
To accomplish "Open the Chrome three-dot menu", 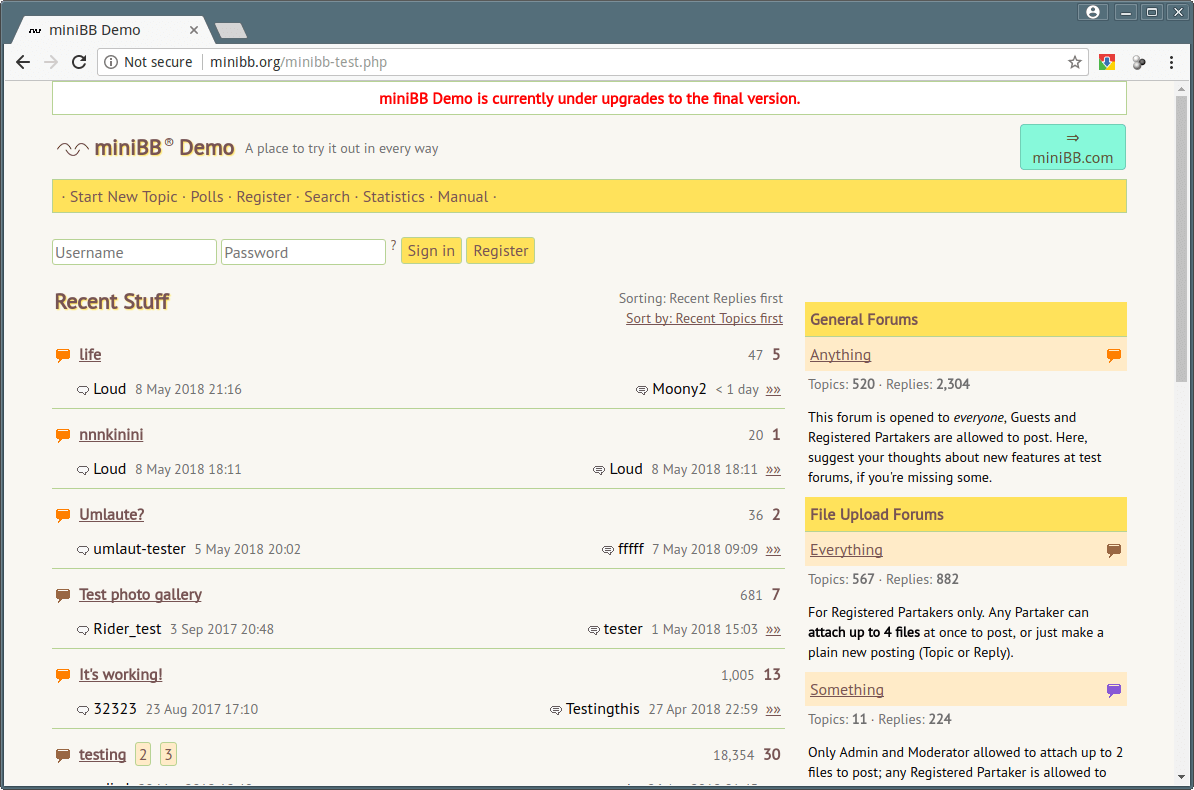I will [1172, 62].
